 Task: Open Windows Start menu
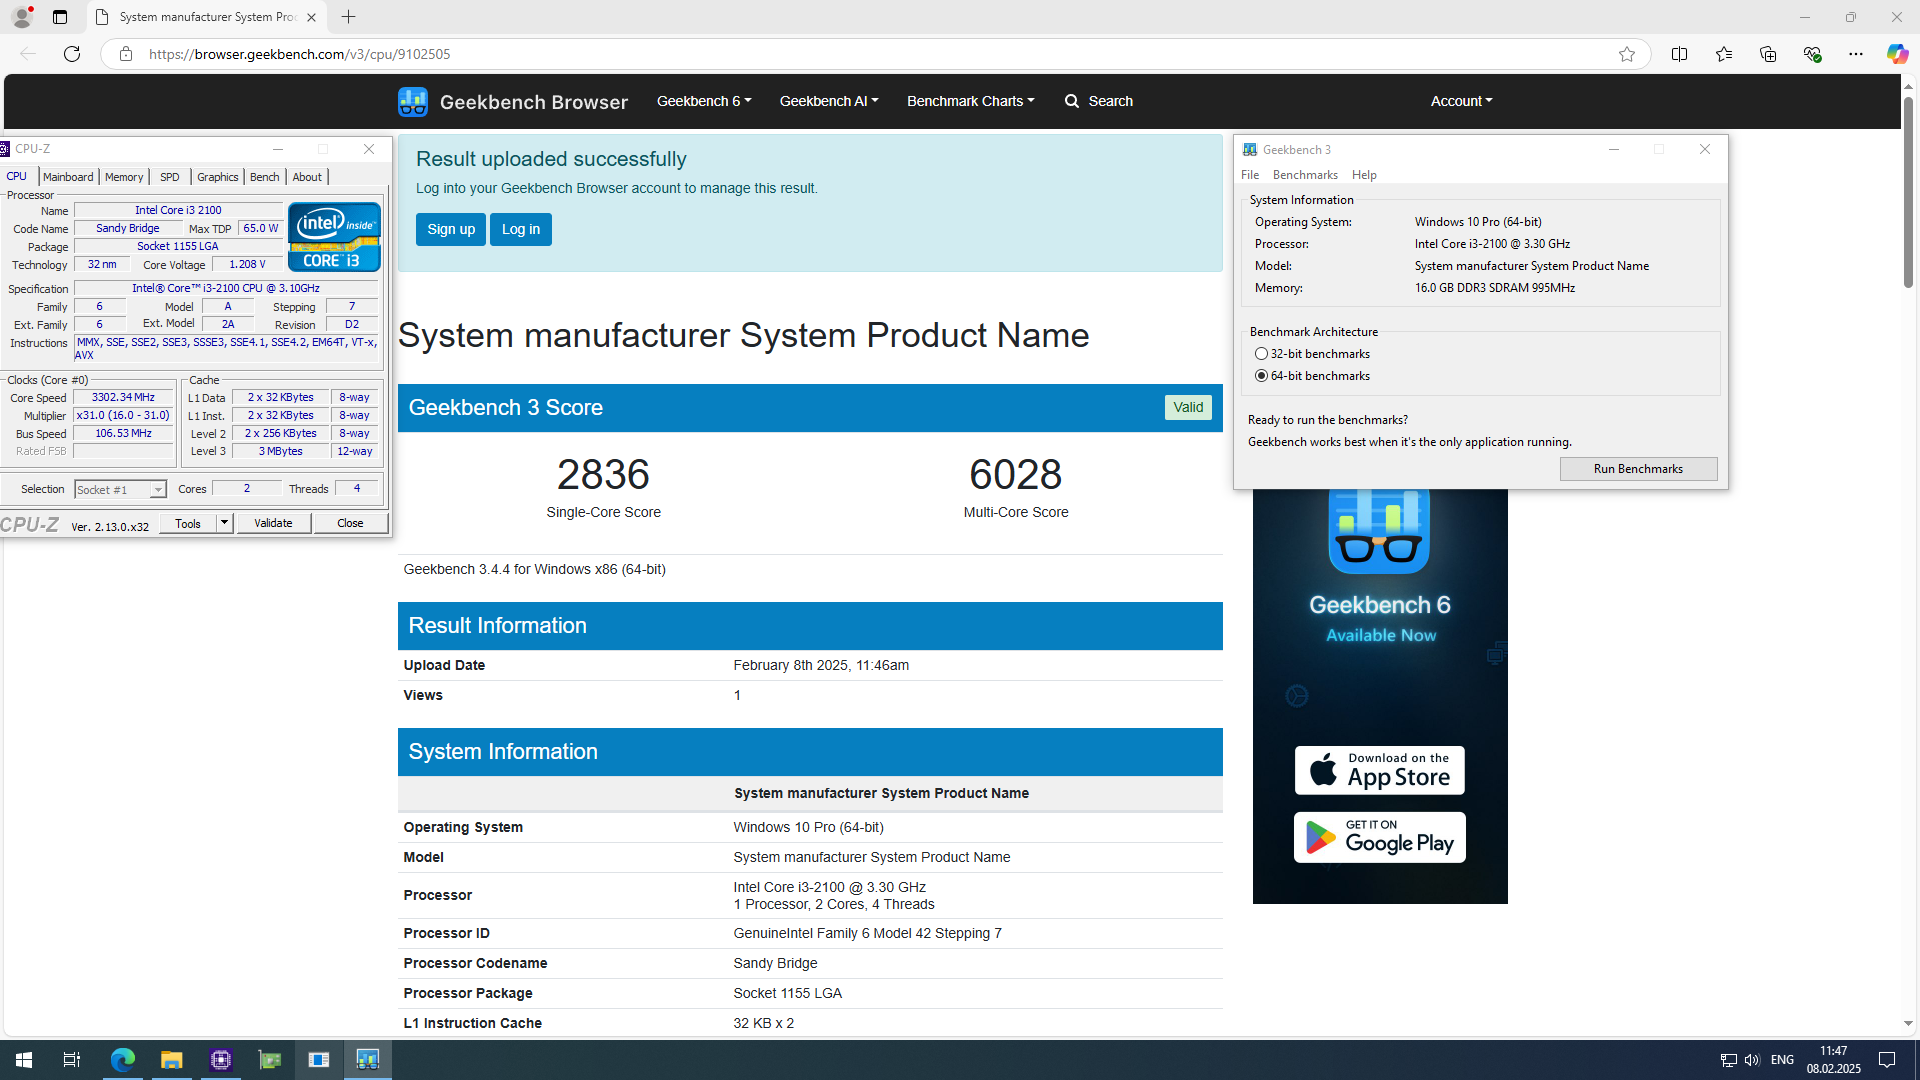[x=24, y=1060]
